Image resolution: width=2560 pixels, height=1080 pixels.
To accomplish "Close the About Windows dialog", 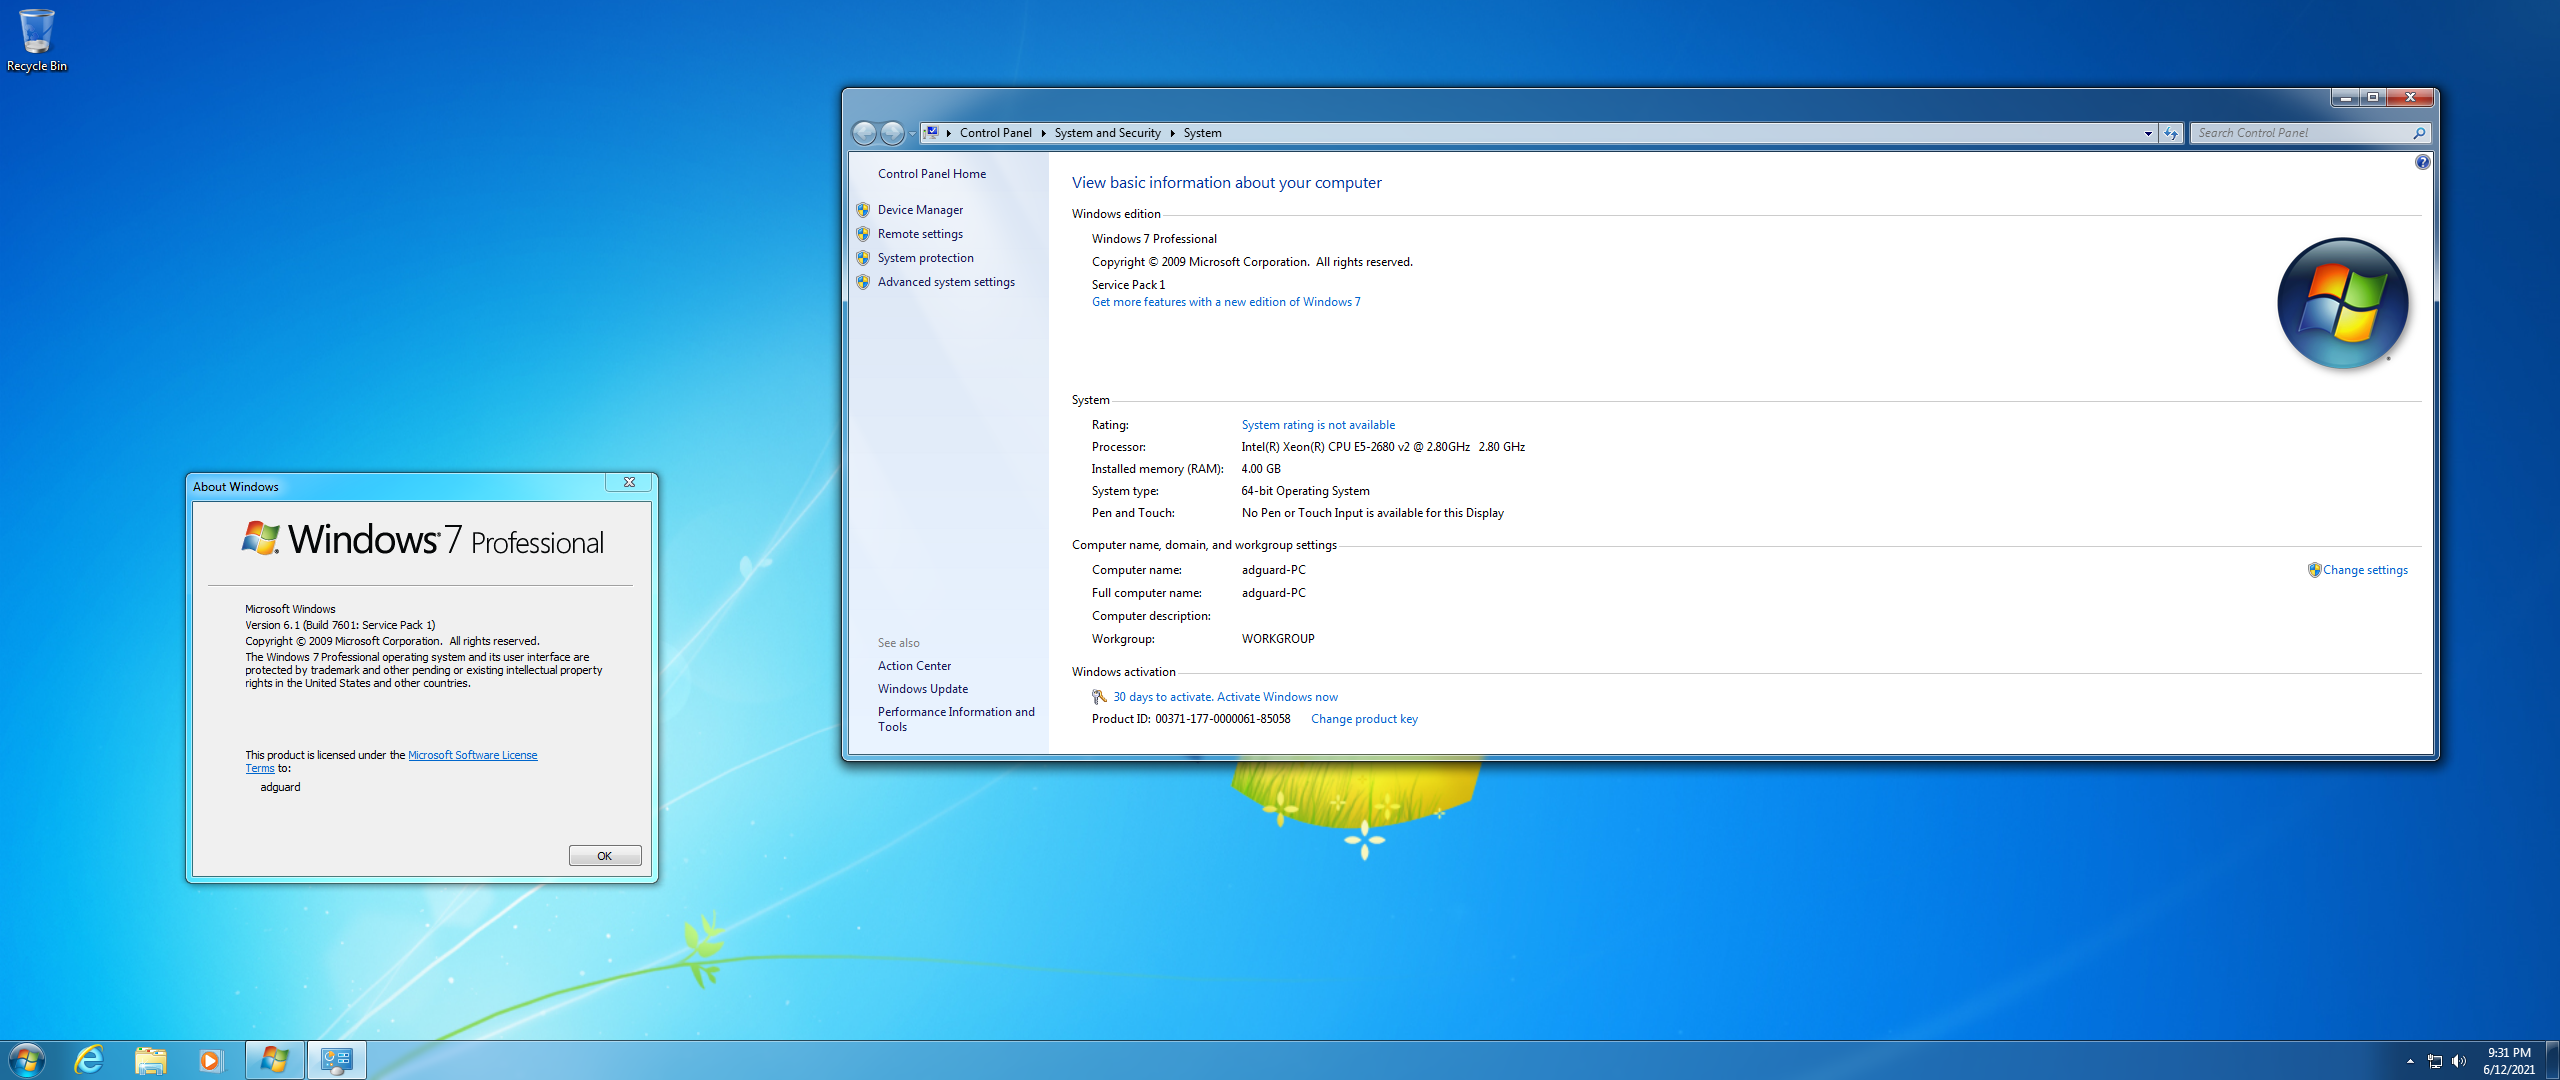I will tap(629, 482).
